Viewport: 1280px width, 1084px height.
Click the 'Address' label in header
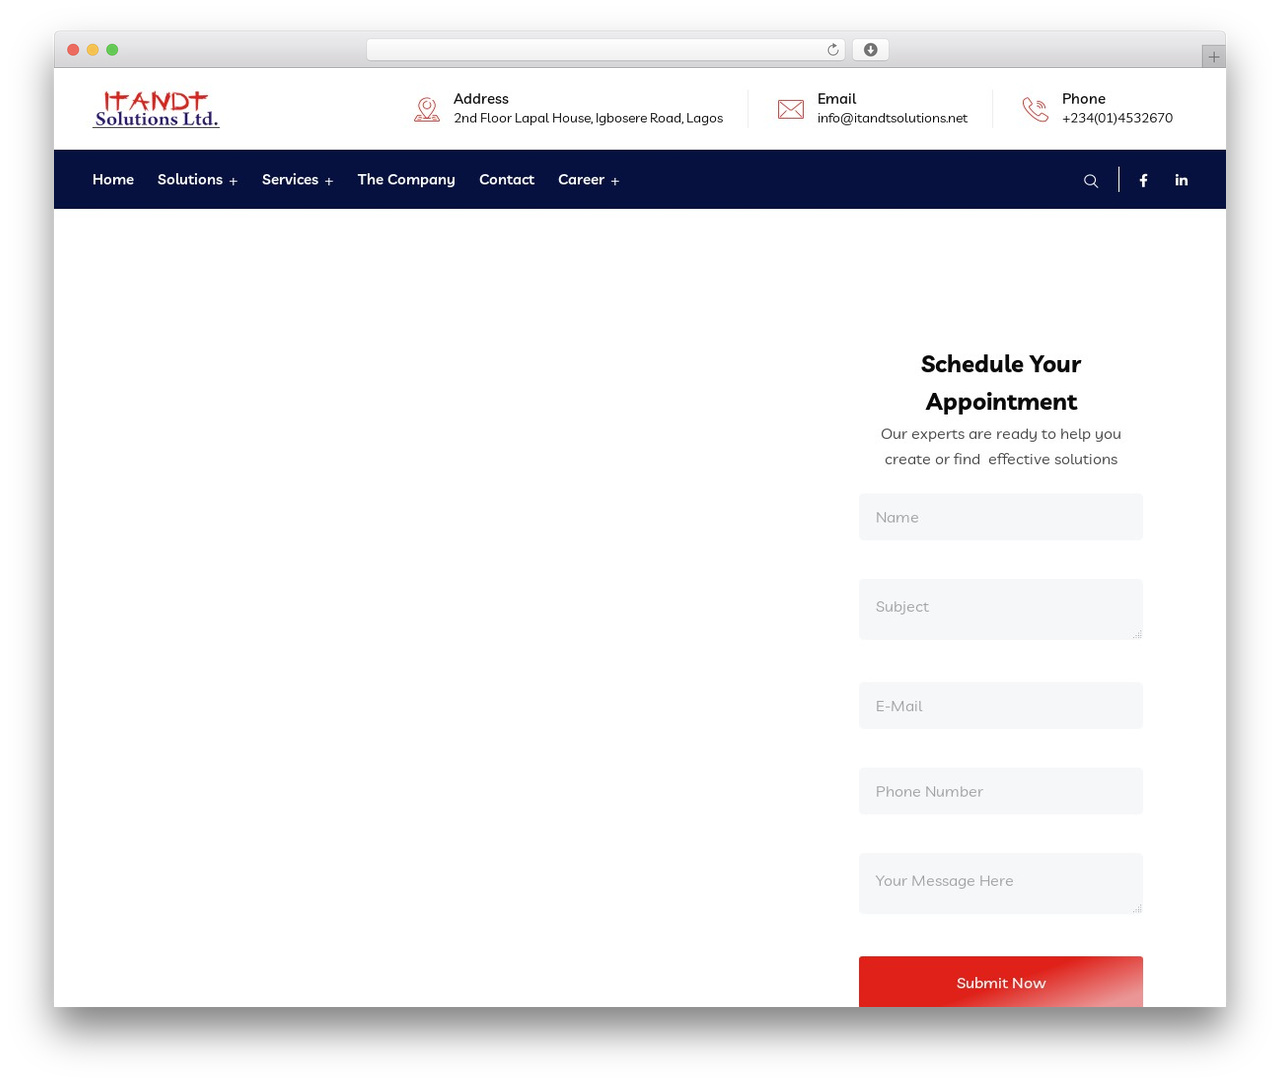click(x=481, y=99)
